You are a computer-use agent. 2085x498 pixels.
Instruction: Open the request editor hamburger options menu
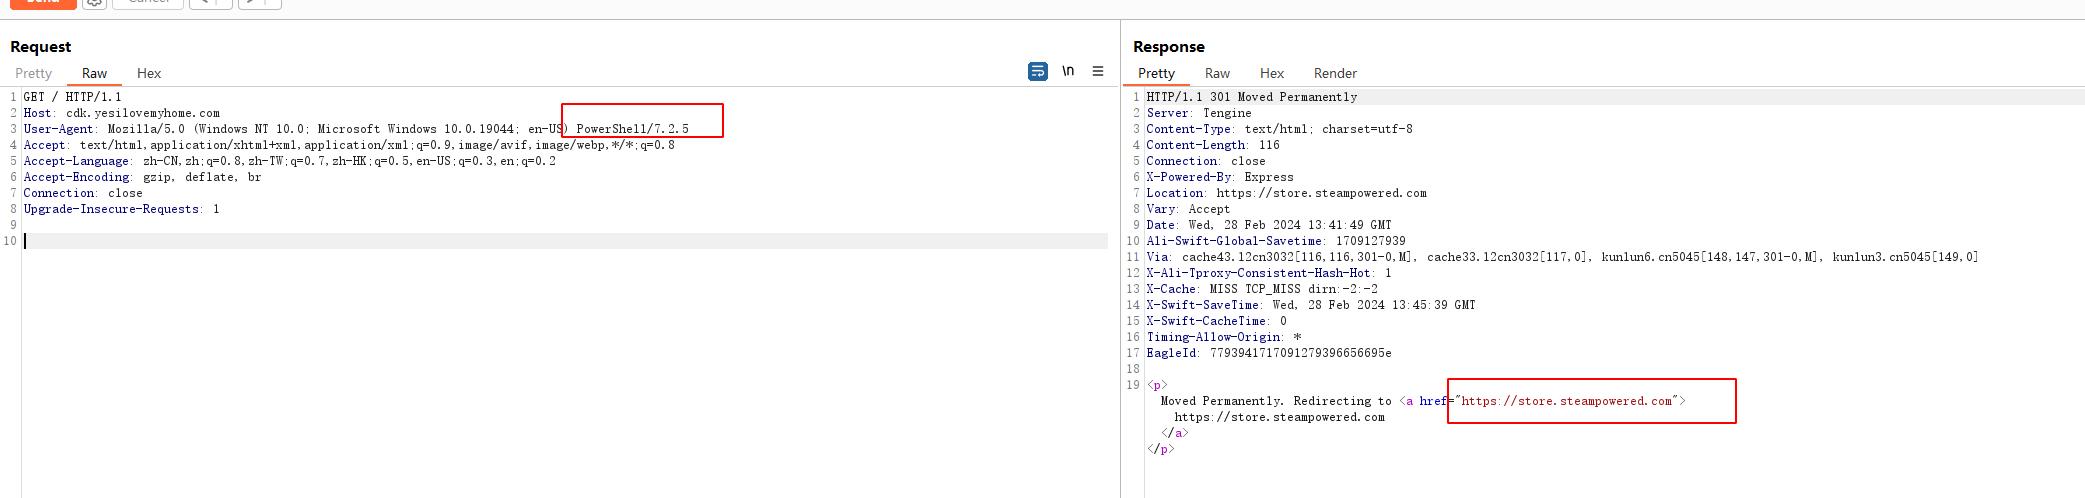pos(1098,71)
